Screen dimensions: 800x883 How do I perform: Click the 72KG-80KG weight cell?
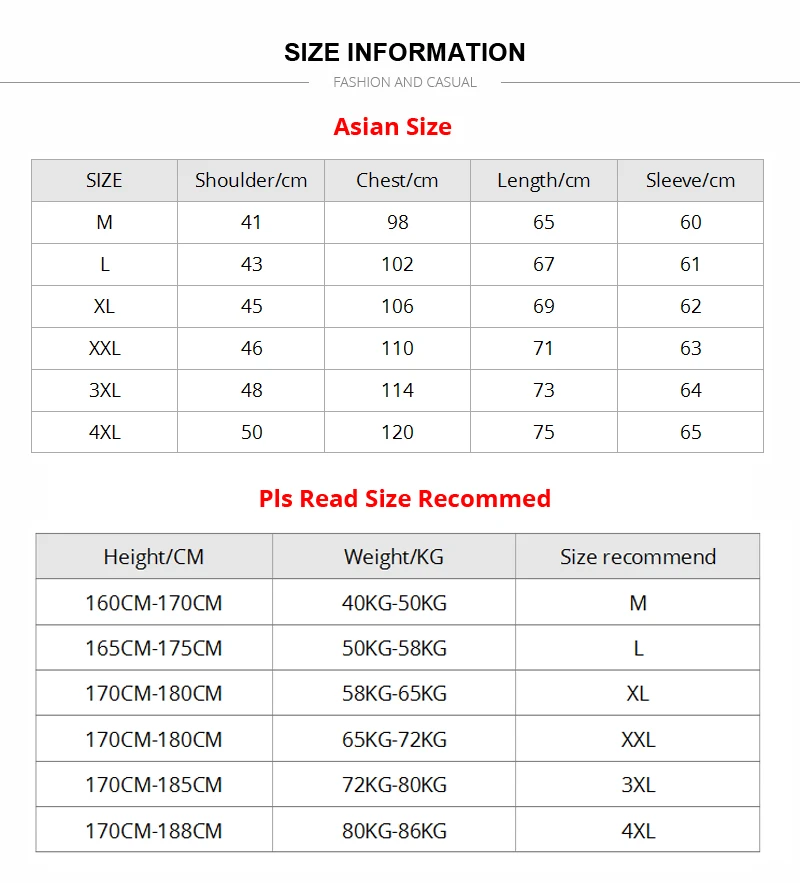394,784
